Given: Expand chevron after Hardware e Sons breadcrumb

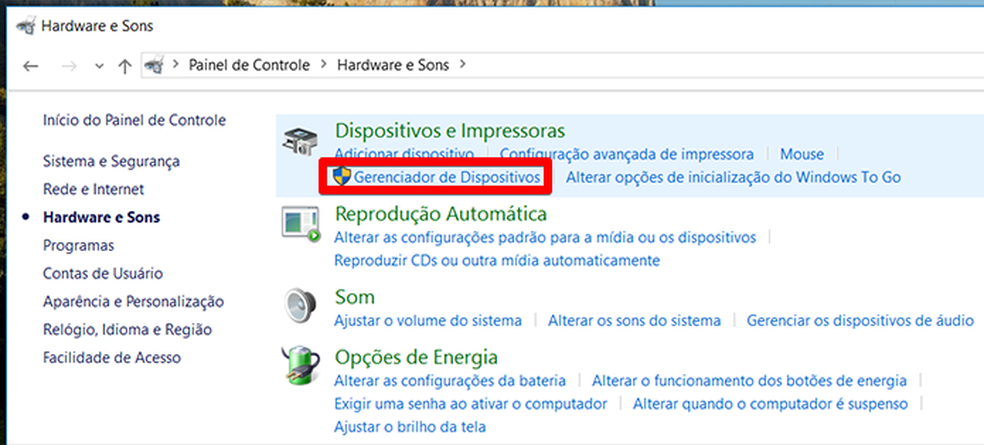Looking at the screenshot, I should pos(463,64).
